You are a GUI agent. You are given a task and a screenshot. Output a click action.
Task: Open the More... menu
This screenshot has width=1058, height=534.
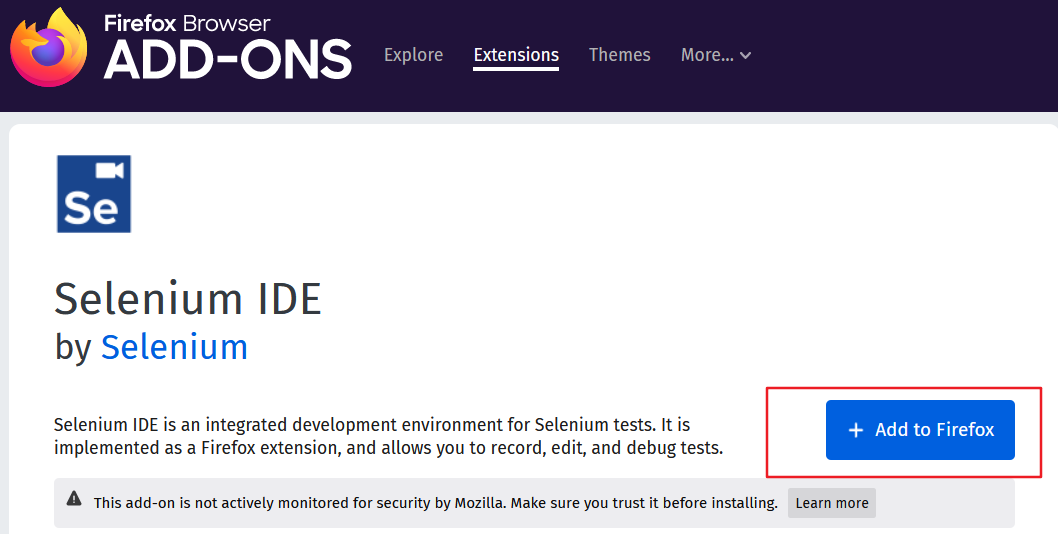(716, 55)
